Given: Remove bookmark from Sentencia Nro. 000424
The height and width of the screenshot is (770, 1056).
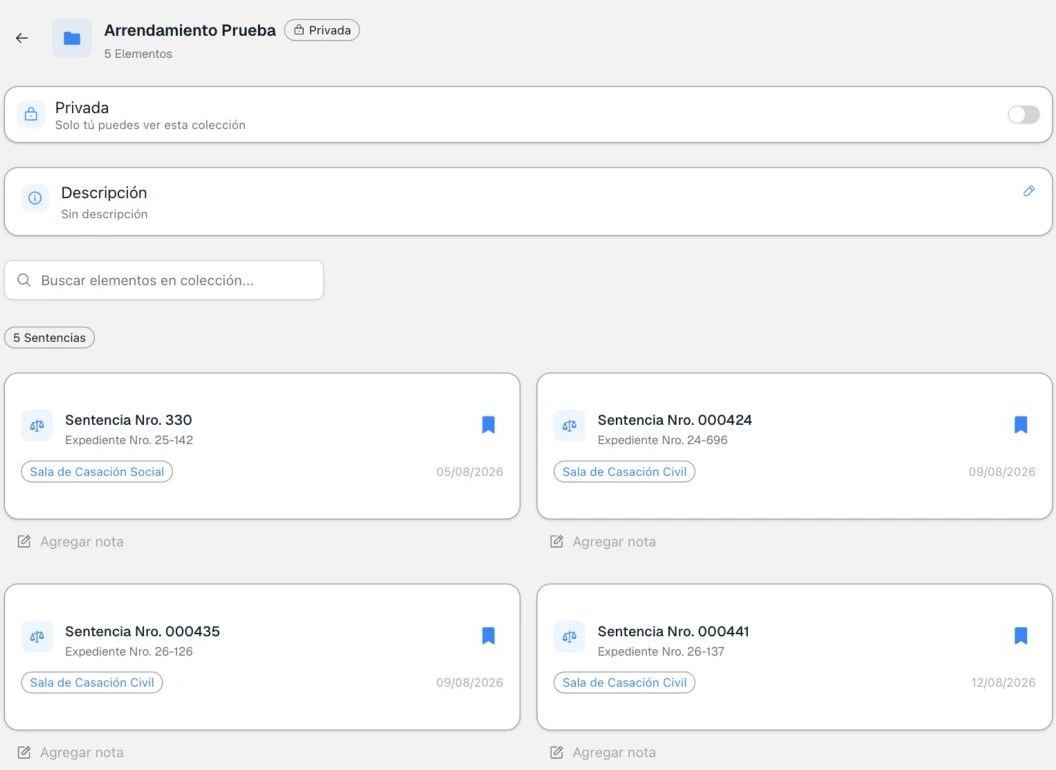Looking at the screenshot, I should coord(1021,424).
